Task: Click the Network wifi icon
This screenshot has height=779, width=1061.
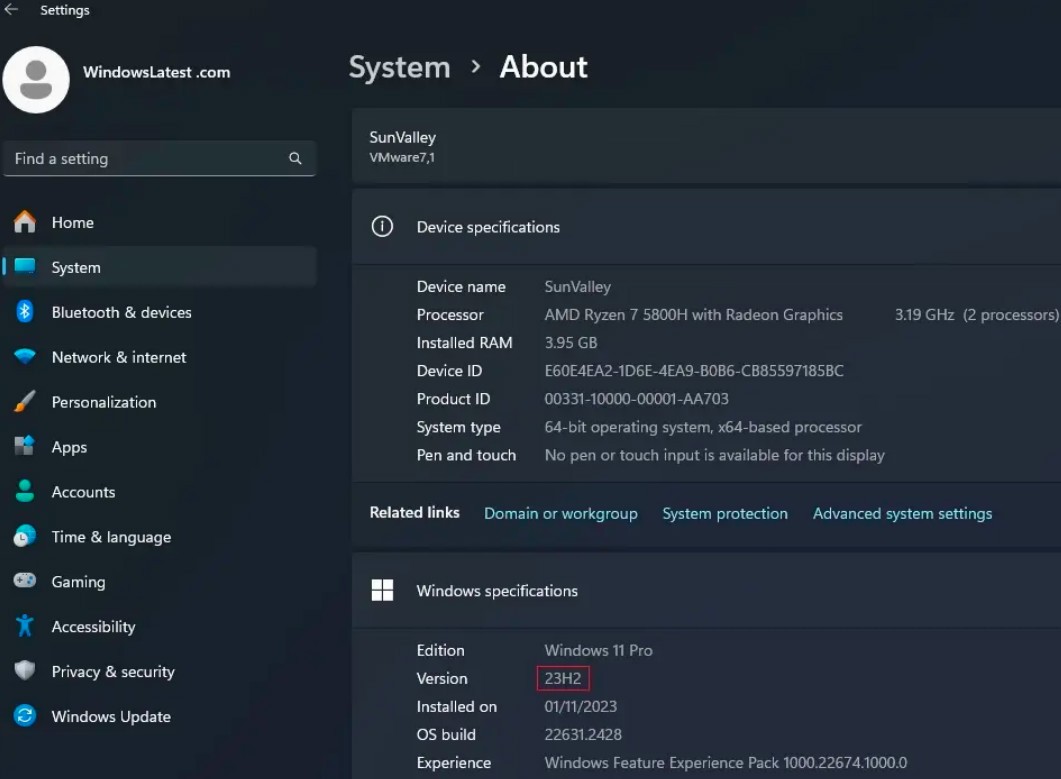Action: (x=25, y=356)
